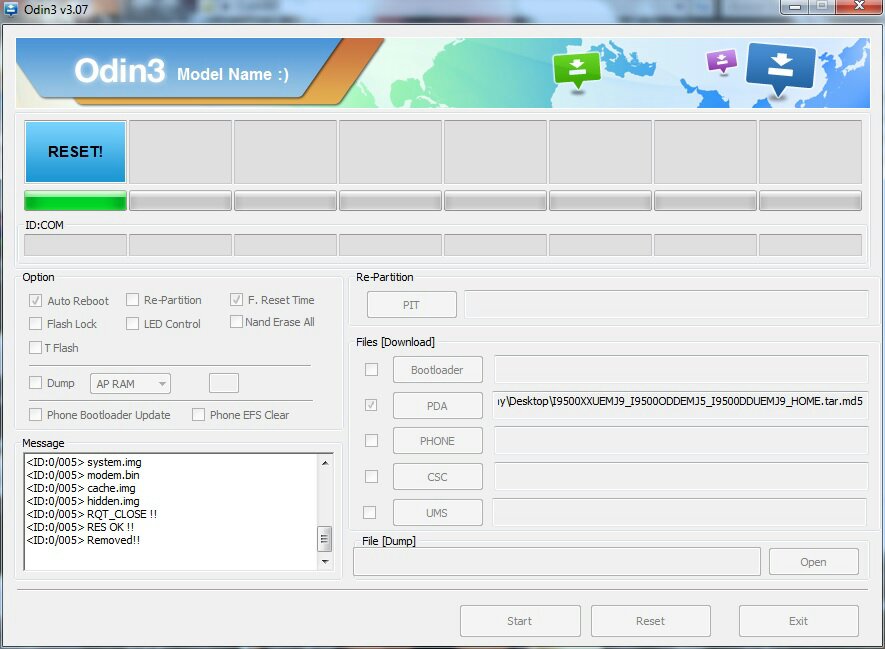Enable the Re-Partition option
Screen dimensions: 885x649
[x=133, y=300]
